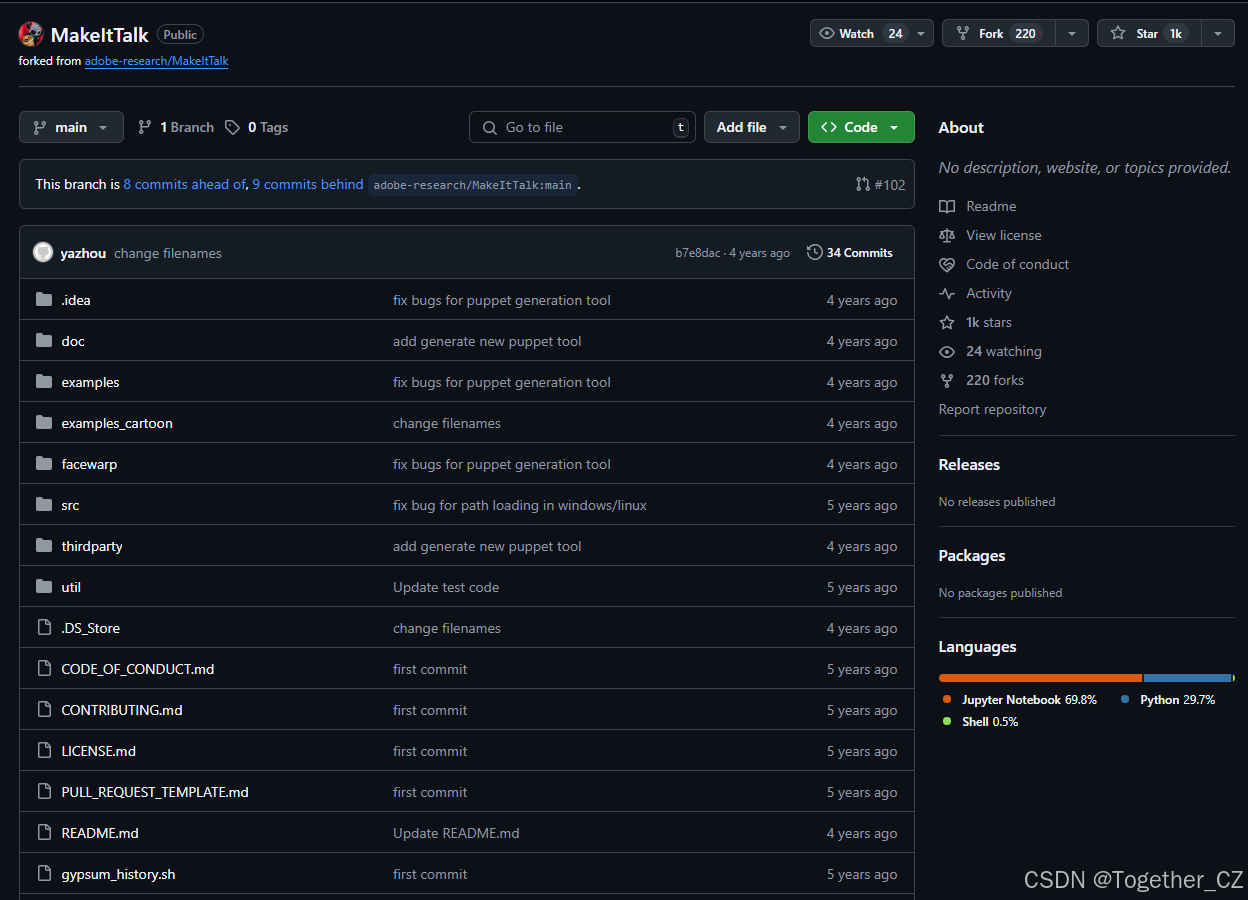Open the examples folder
The height and width of the screenshot is (900, 1248).
[x=90, y=382]
